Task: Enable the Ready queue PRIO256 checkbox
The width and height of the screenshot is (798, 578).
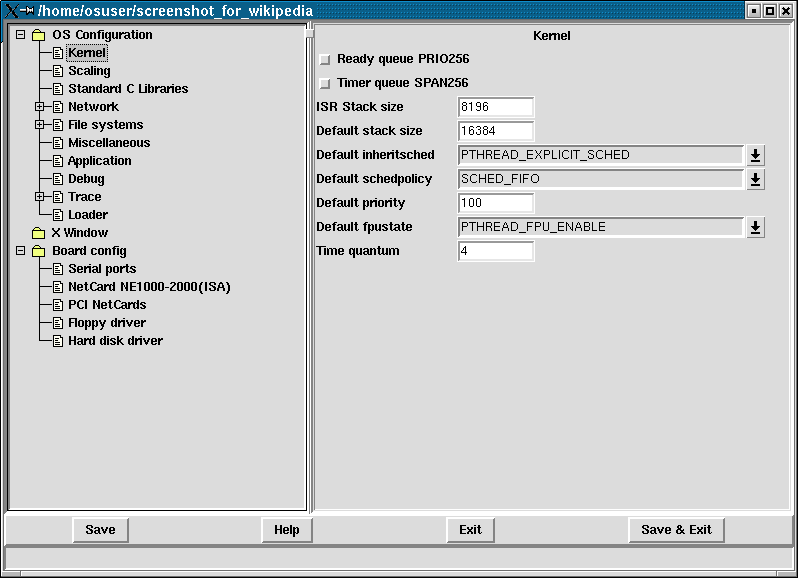Action: [324, 60]
